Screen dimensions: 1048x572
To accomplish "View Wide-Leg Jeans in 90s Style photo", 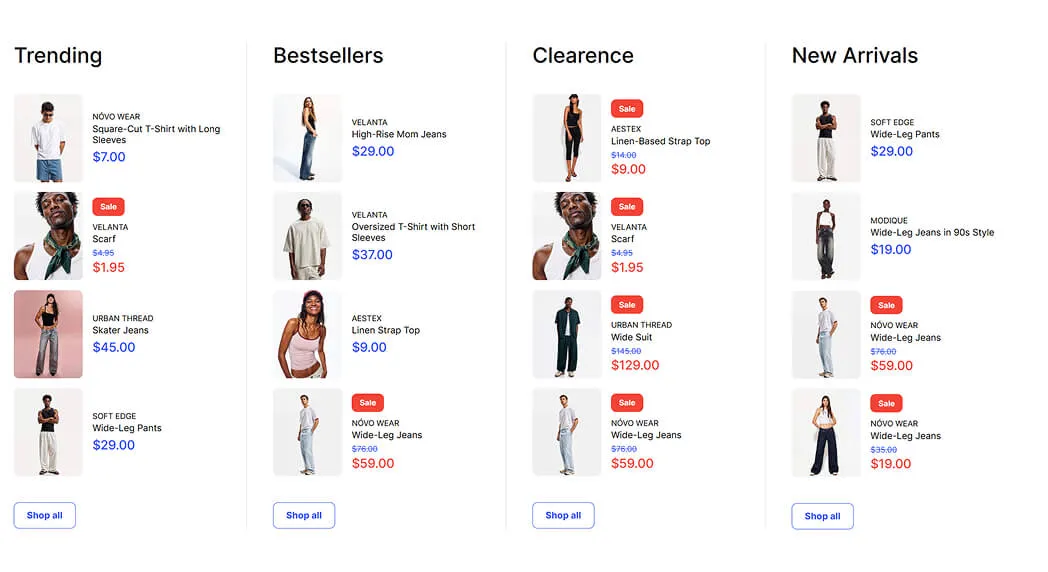I will tap(826, 236).
